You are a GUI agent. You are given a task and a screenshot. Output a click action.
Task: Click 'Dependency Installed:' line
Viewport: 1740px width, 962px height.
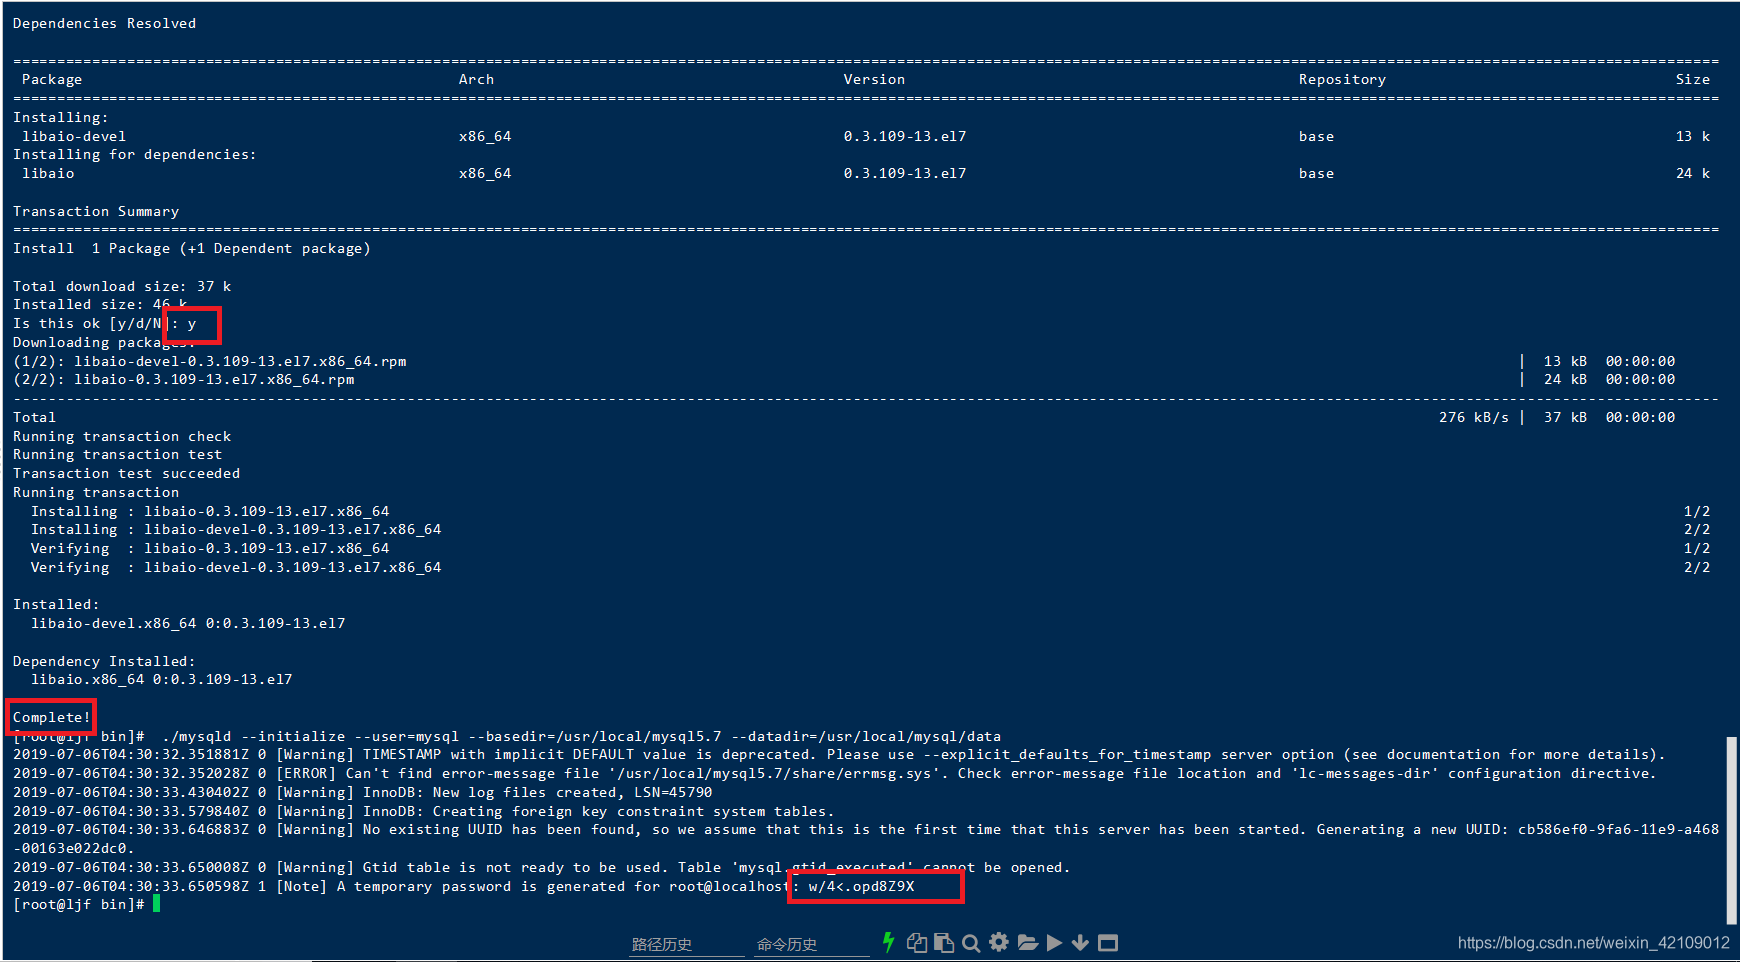[x=104, y=661]
